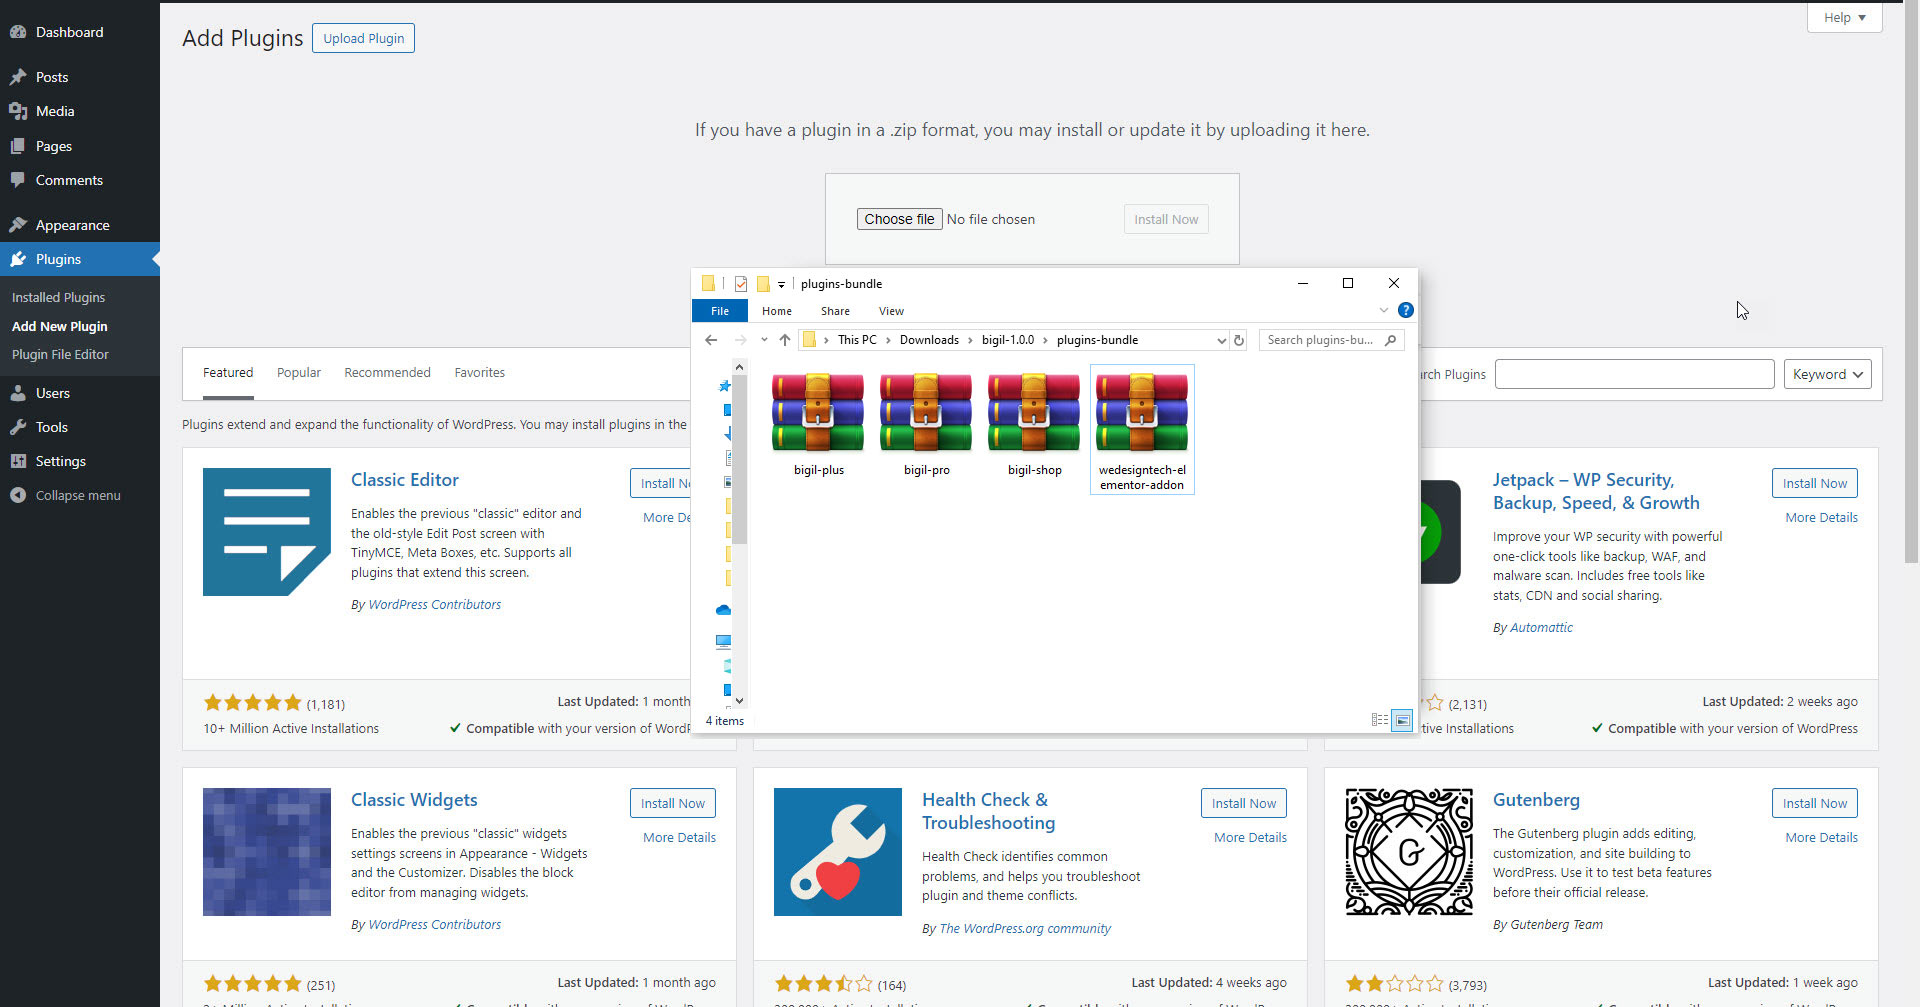The width and height of the screenshot is (1920, 1007).
Task: Refresh the plugins-bundle folder view
Action: click(1239, 340)
